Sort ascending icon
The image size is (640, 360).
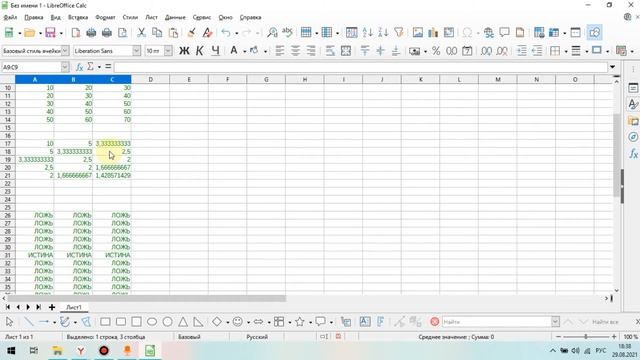coord(367,33)
